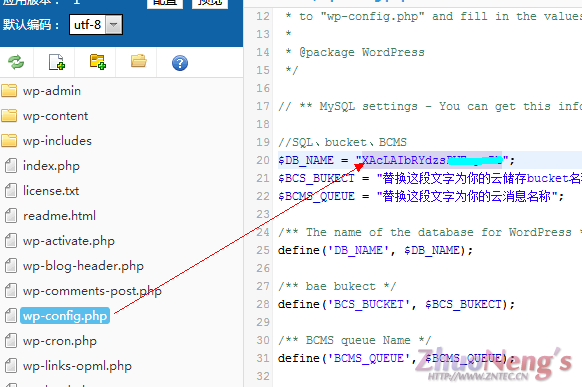Select index.php in the file list
Viewport: 582px width, 387px height.
(x=51, y=166)
